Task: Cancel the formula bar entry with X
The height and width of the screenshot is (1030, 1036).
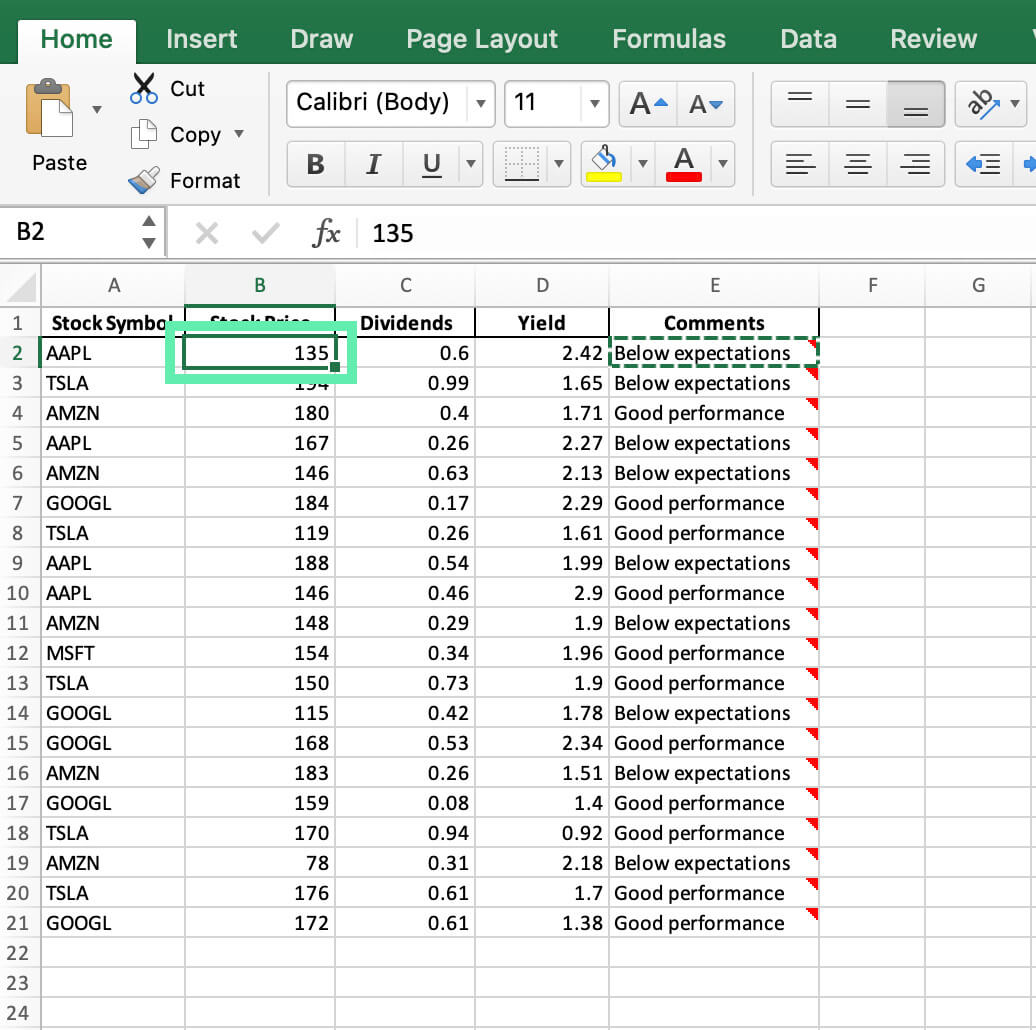Action: pos(207,233)
